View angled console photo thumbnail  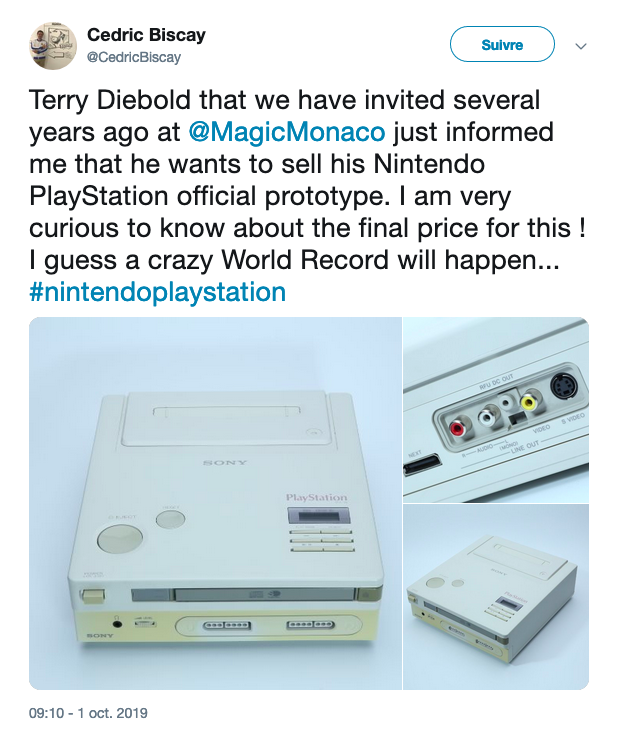click(496, 597)
